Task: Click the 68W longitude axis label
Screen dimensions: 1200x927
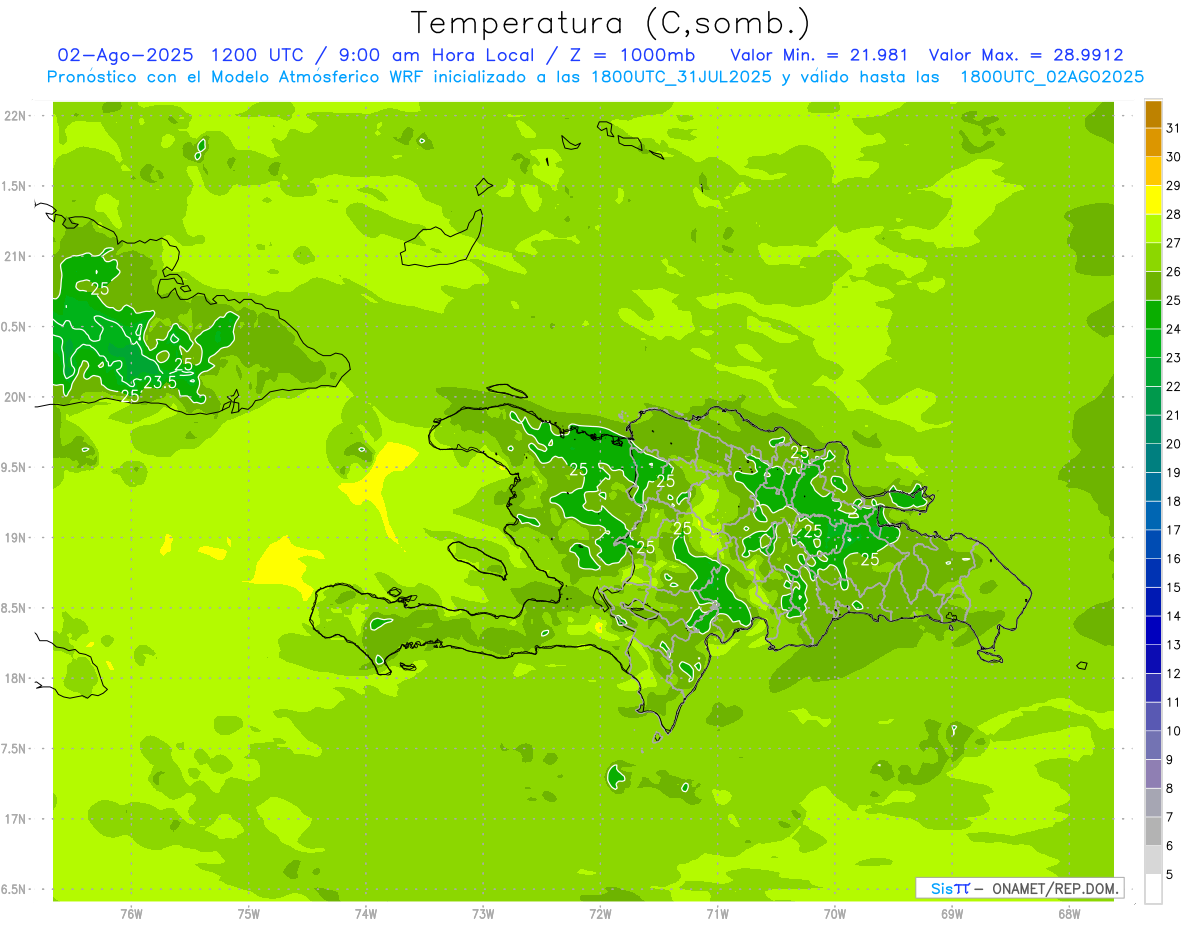Action: pyautogui.click(x=1069, y=914)
